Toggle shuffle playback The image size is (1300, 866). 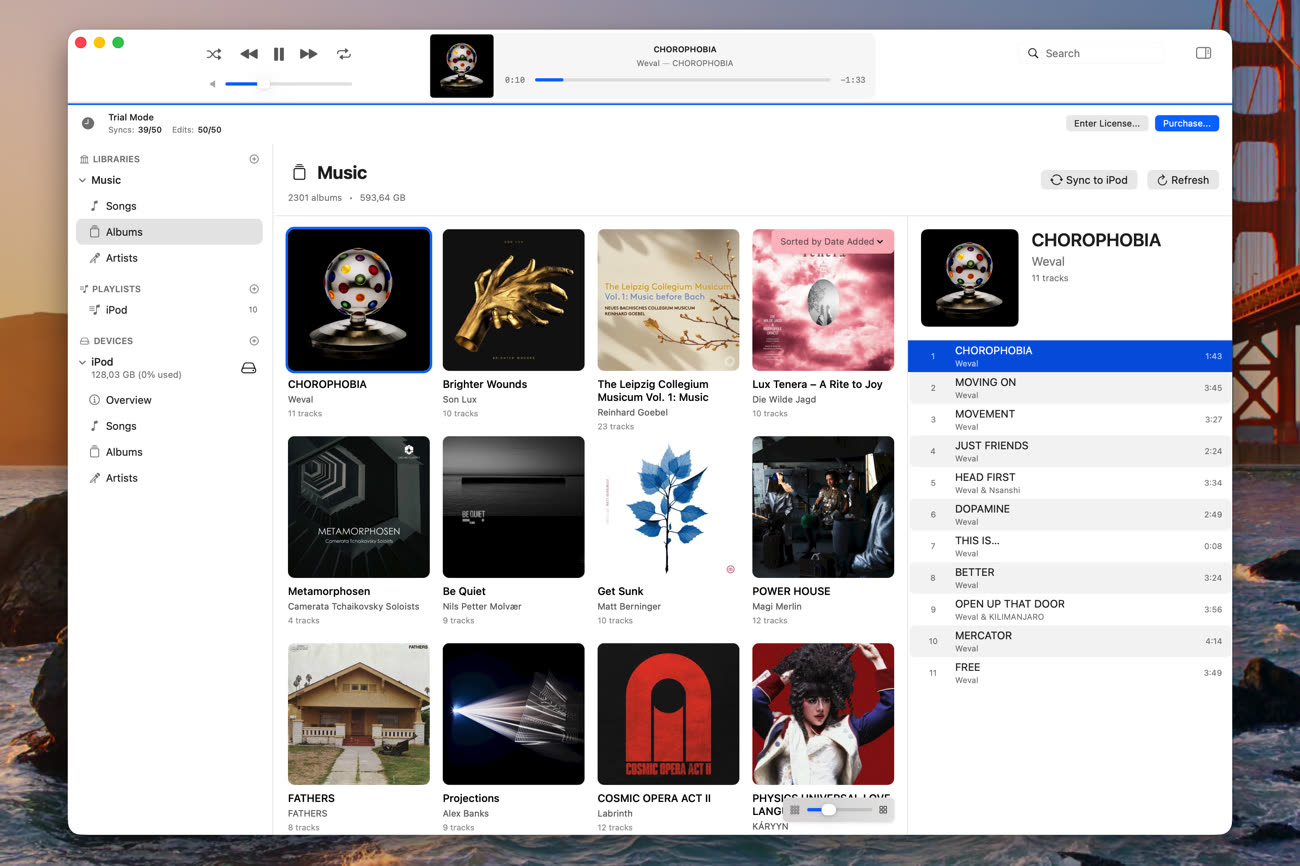pos(214,54)
